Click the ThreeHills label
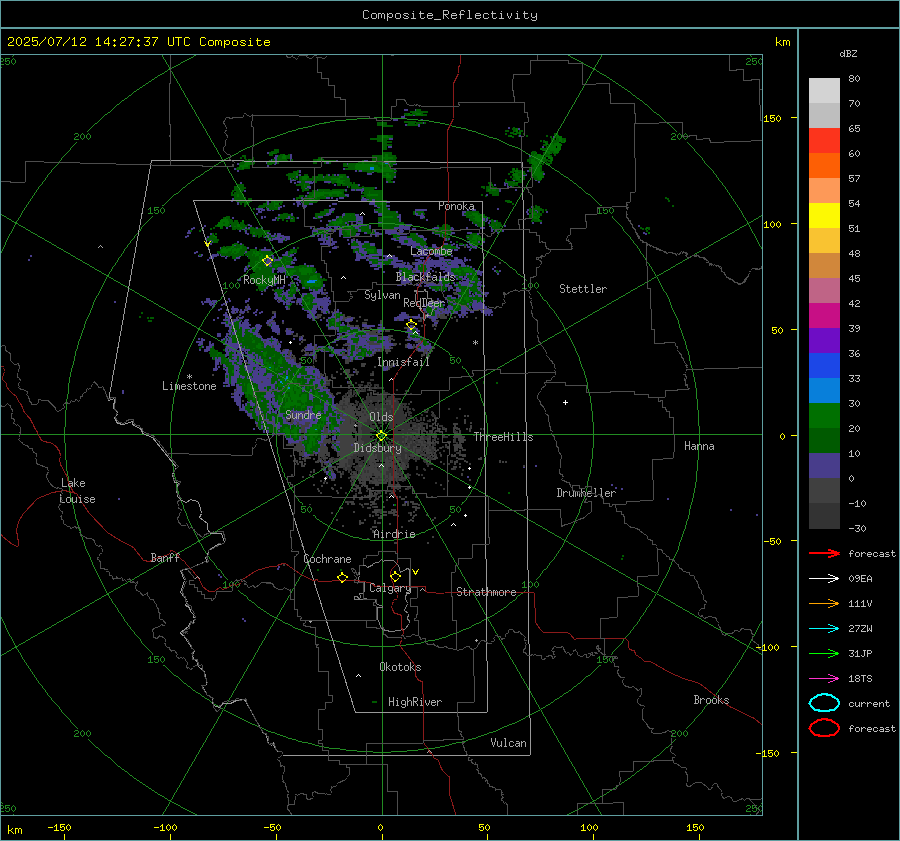 click(503, 437)
